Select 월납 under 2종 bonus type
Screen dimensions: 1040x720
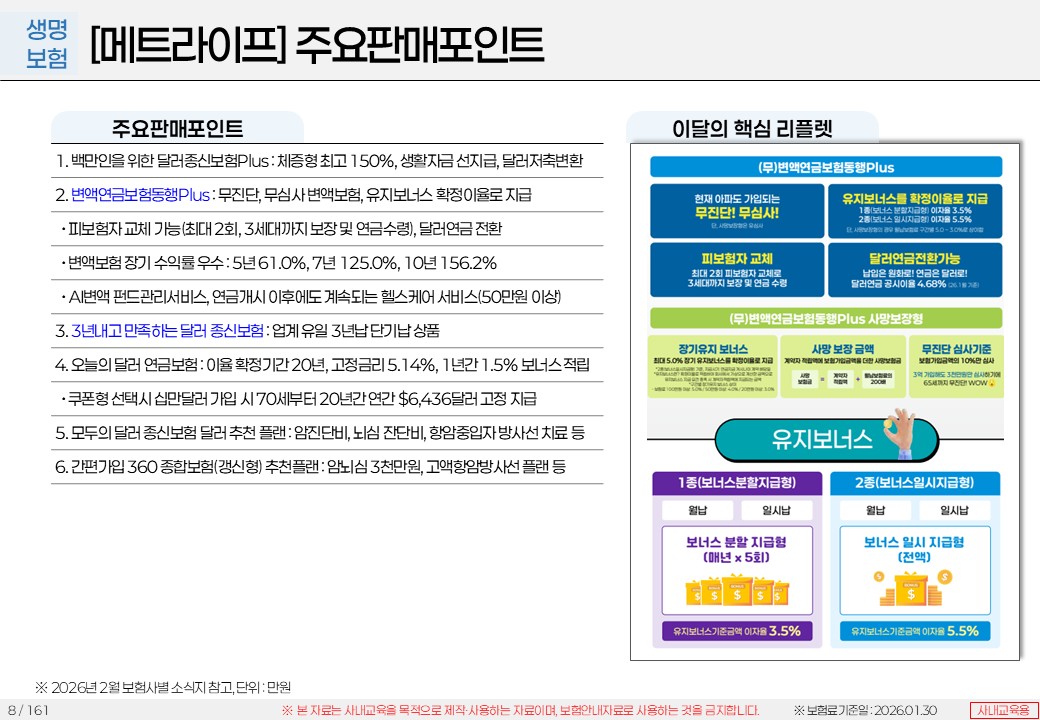(875, 510)
